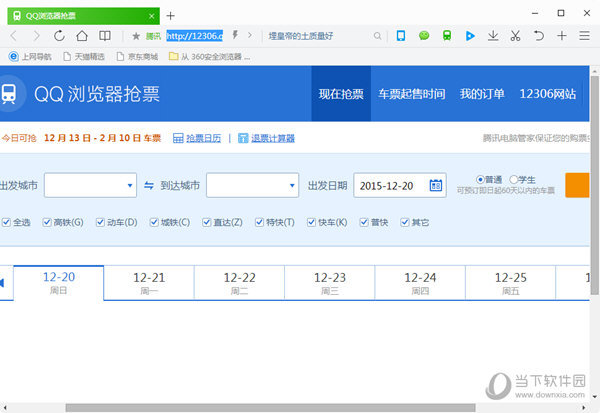Screen dimensions: 600x413
Task: Open the 京东商城 bookmark
Action: (137, 57)
